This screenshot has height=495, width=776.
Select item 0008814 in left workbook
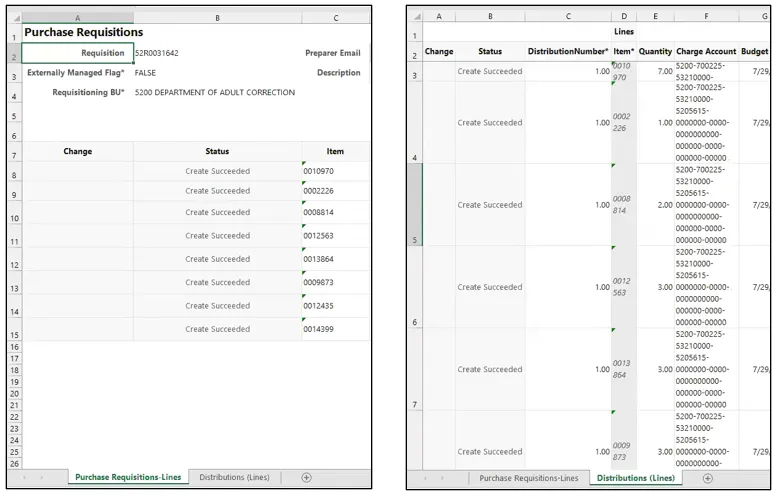pyautogui.click(x=336, y=212)
